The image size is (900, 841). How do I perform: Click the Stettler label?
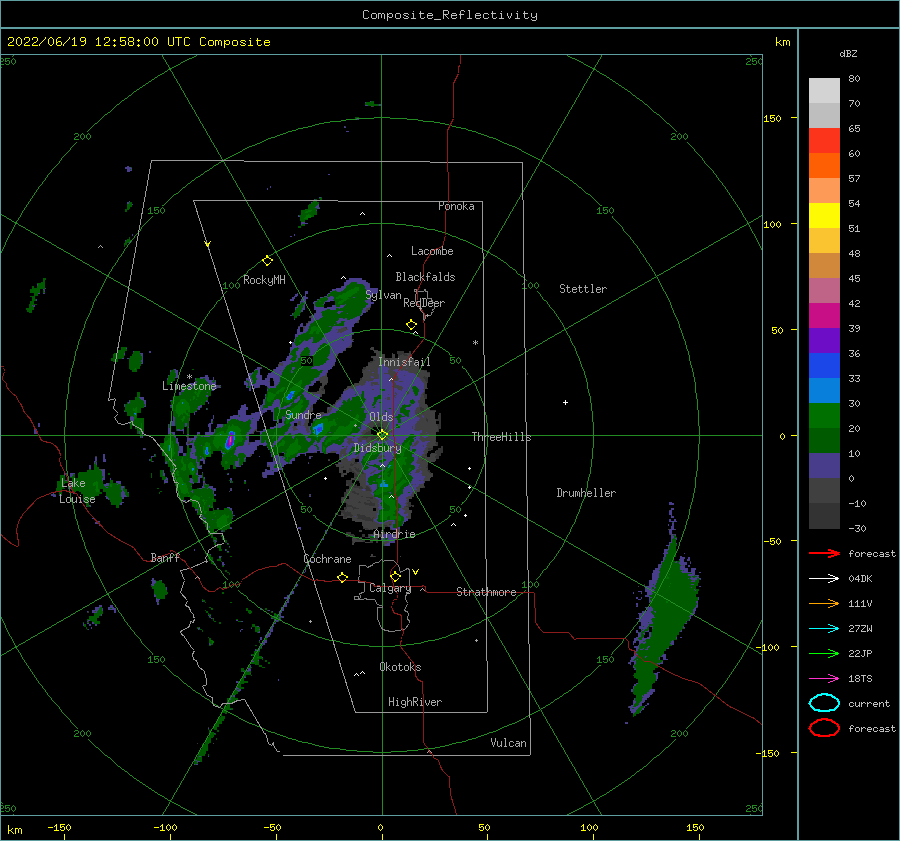583,289
